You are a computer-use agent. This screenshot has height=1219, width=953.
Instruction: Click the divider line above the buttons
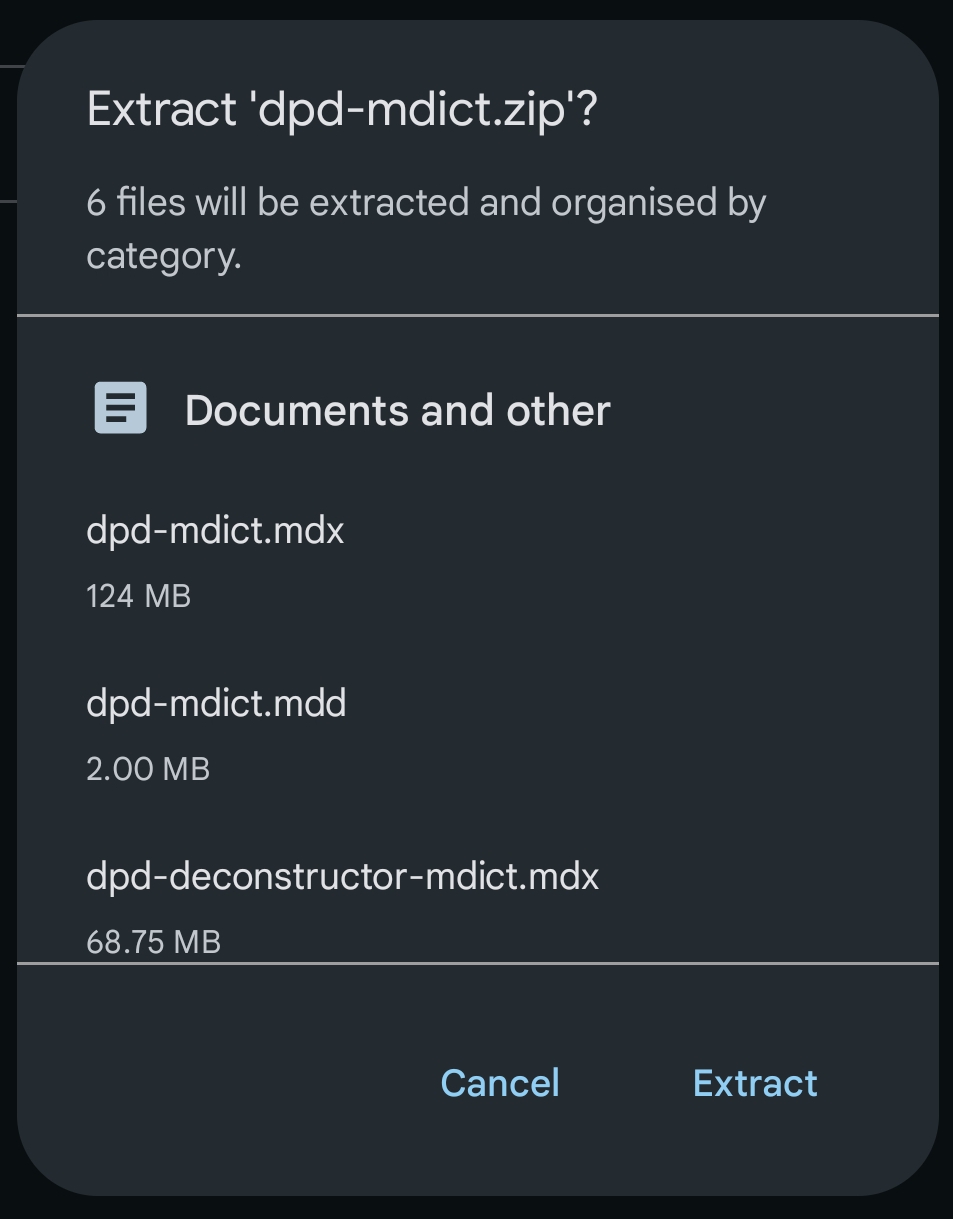tap(477, 963)
